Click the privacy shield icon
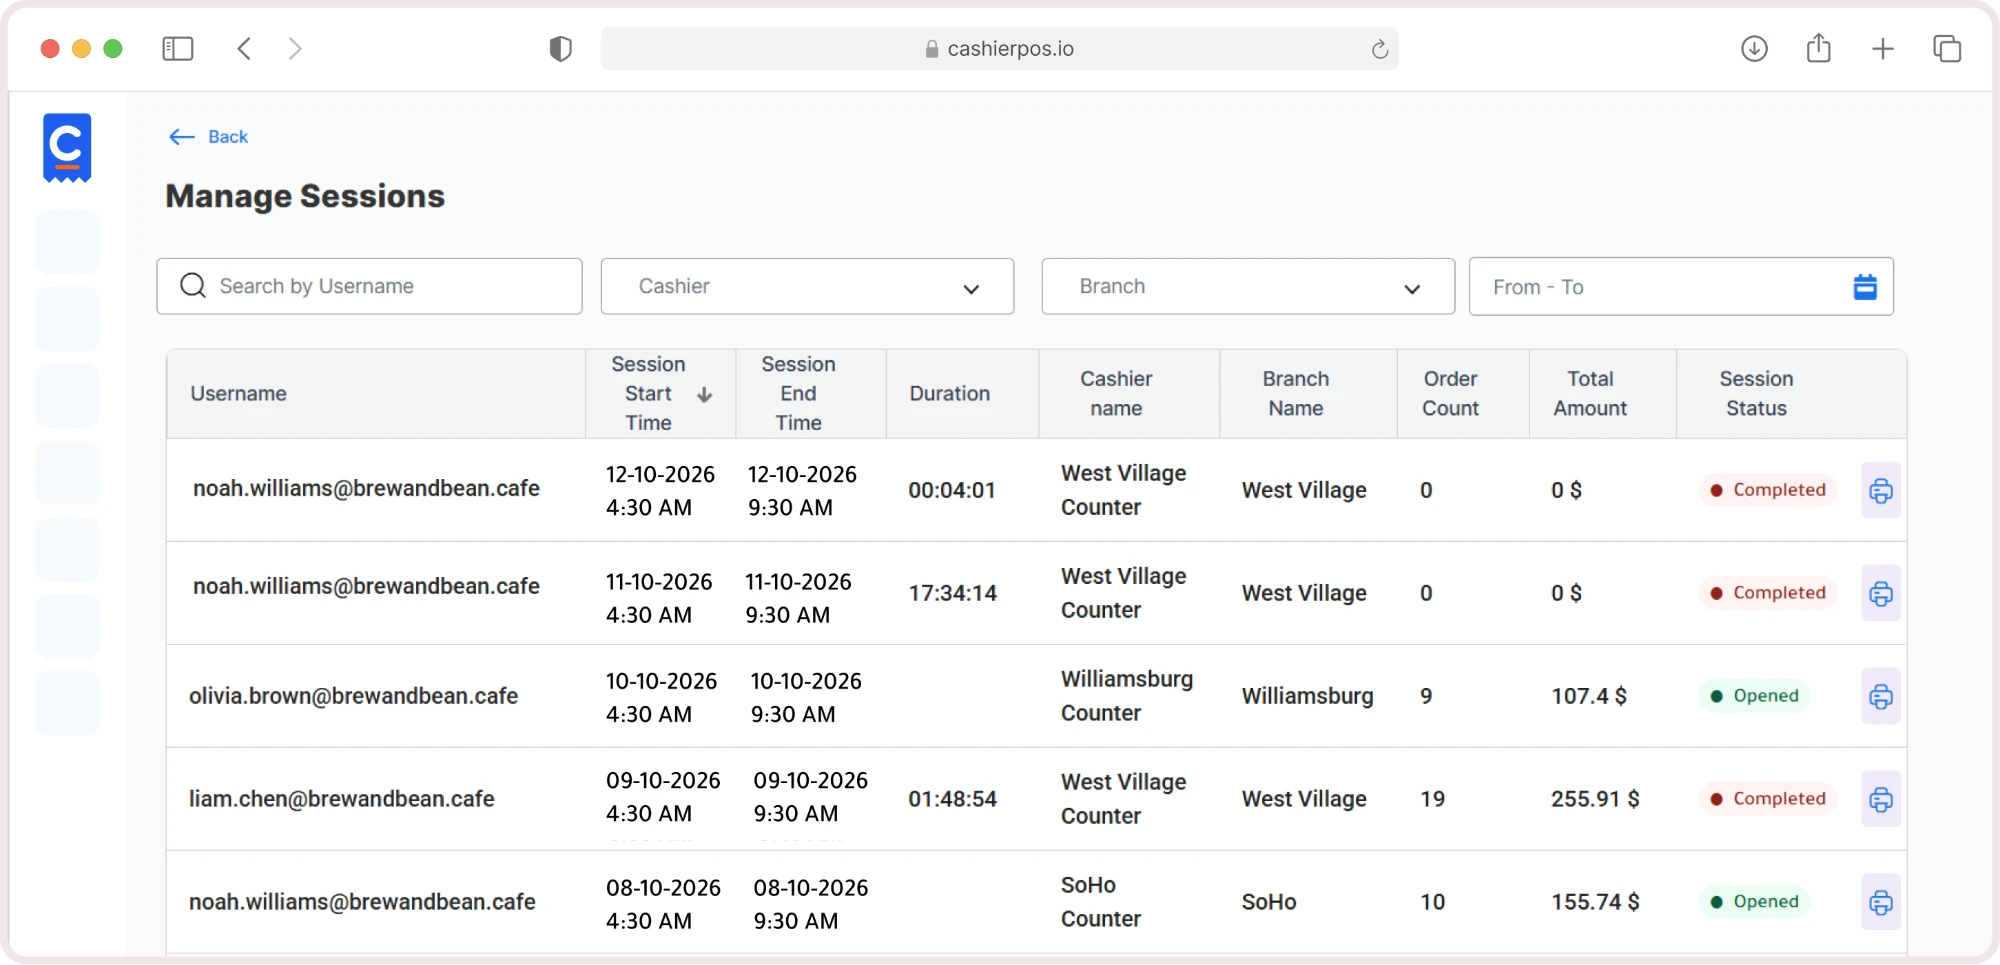 [560, 48]
